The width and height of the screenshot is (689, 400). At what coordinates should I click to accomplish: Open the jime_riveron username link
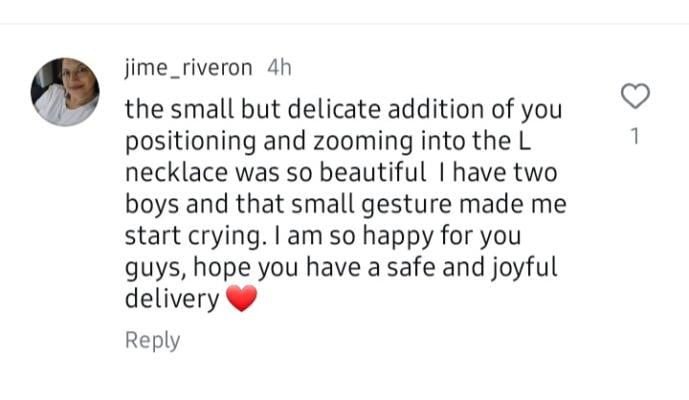point(191,67)
